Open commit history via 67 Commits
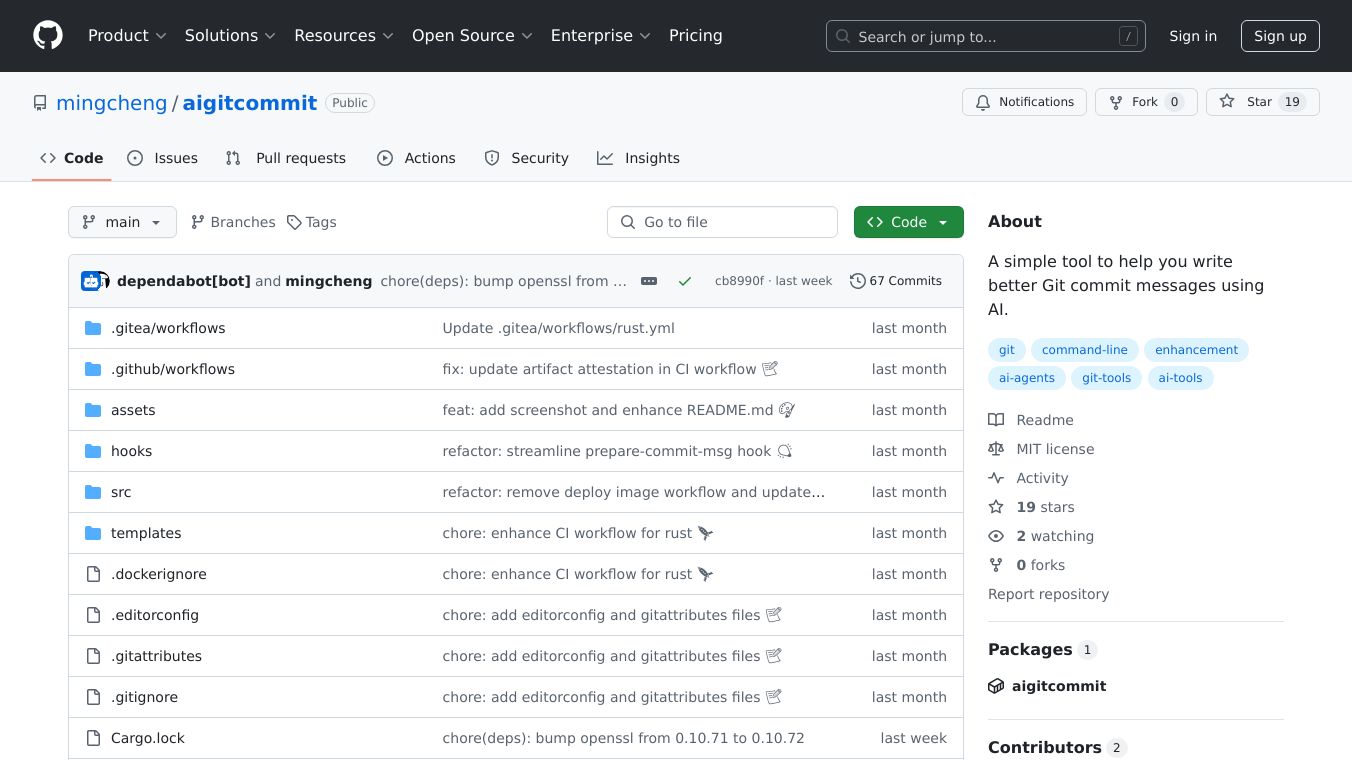Viewport: 1352px width, 760px height. (896, 281)
